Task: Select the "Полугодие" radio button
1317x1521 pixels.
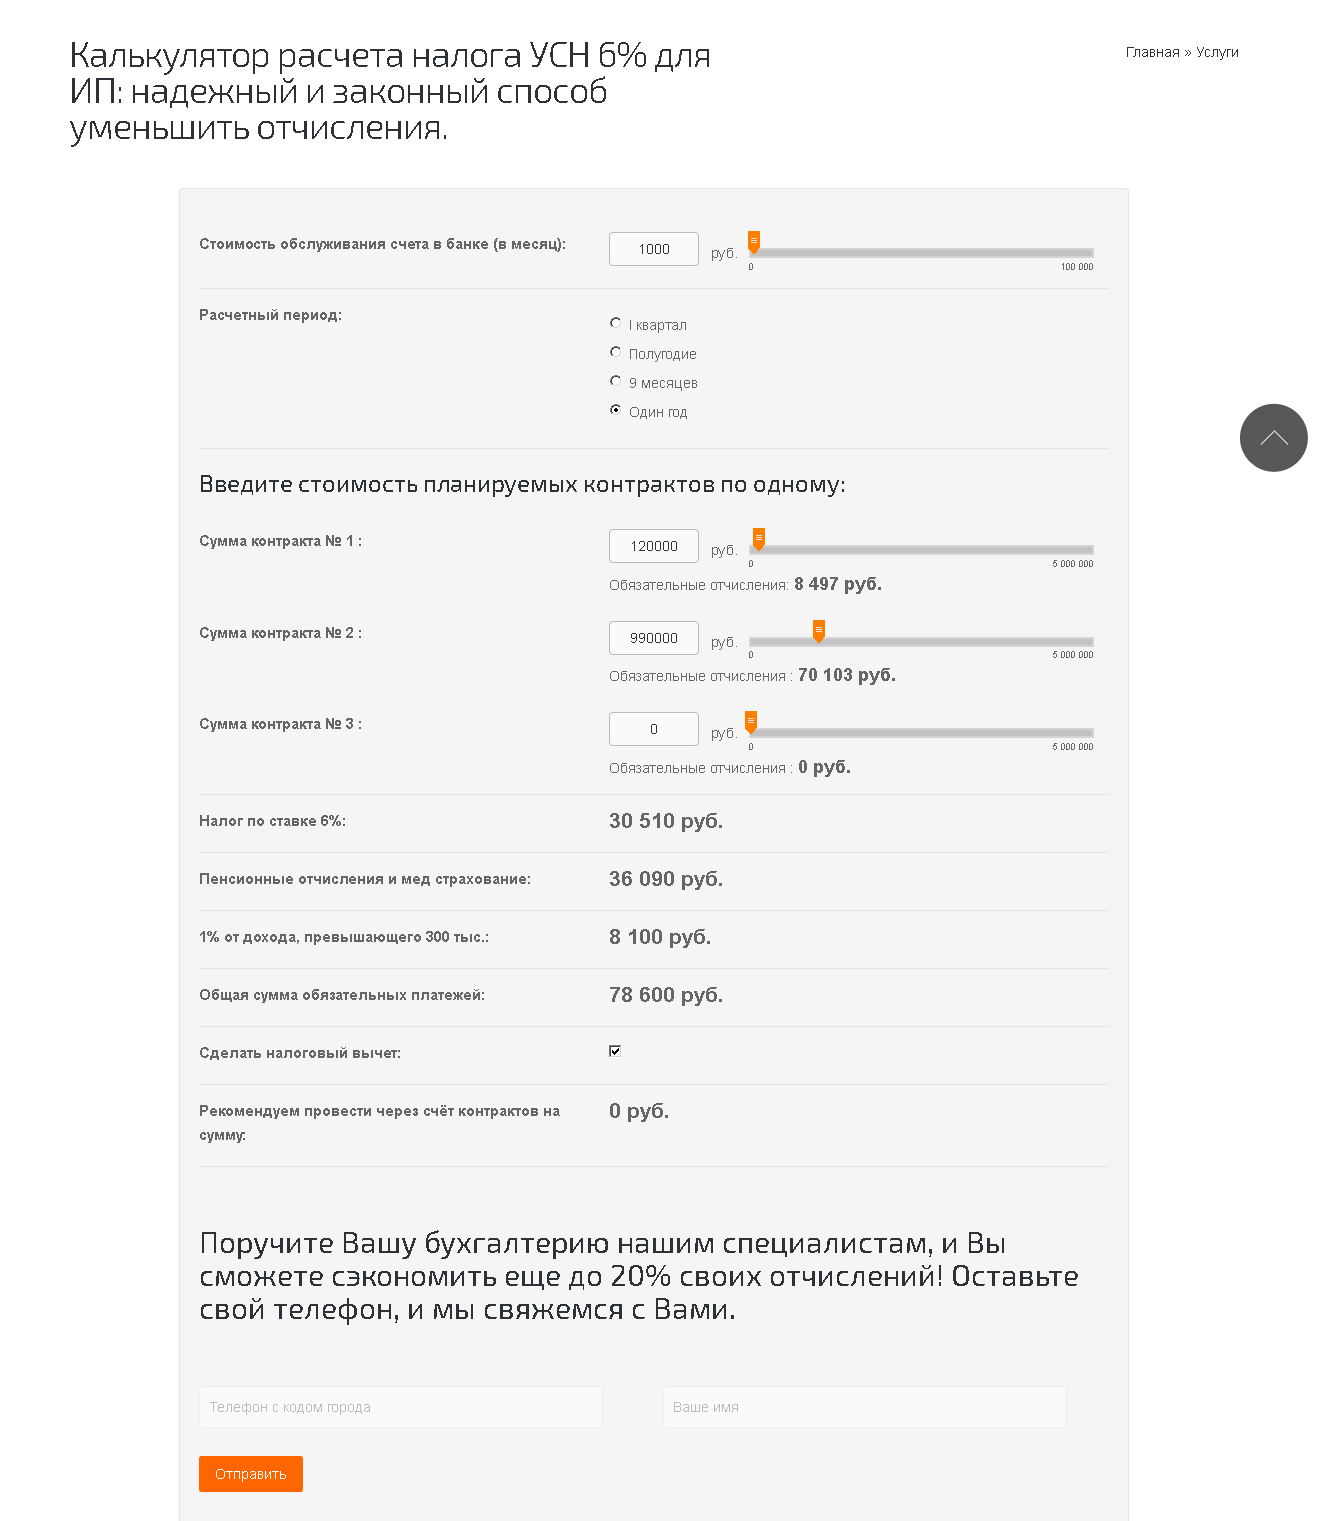Action: tap(616, 352)
